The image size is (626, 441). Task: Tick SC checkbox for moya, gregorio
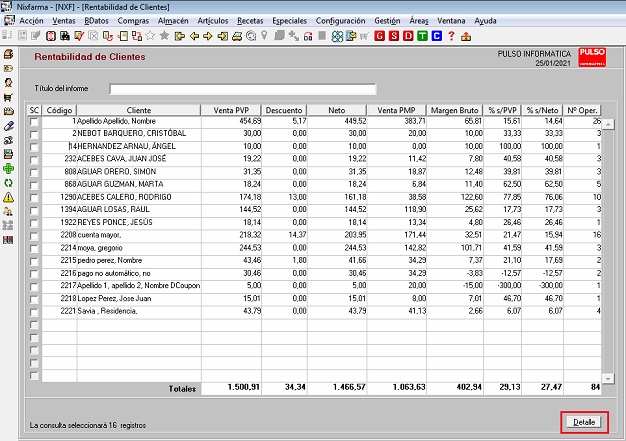coord(34,249)
